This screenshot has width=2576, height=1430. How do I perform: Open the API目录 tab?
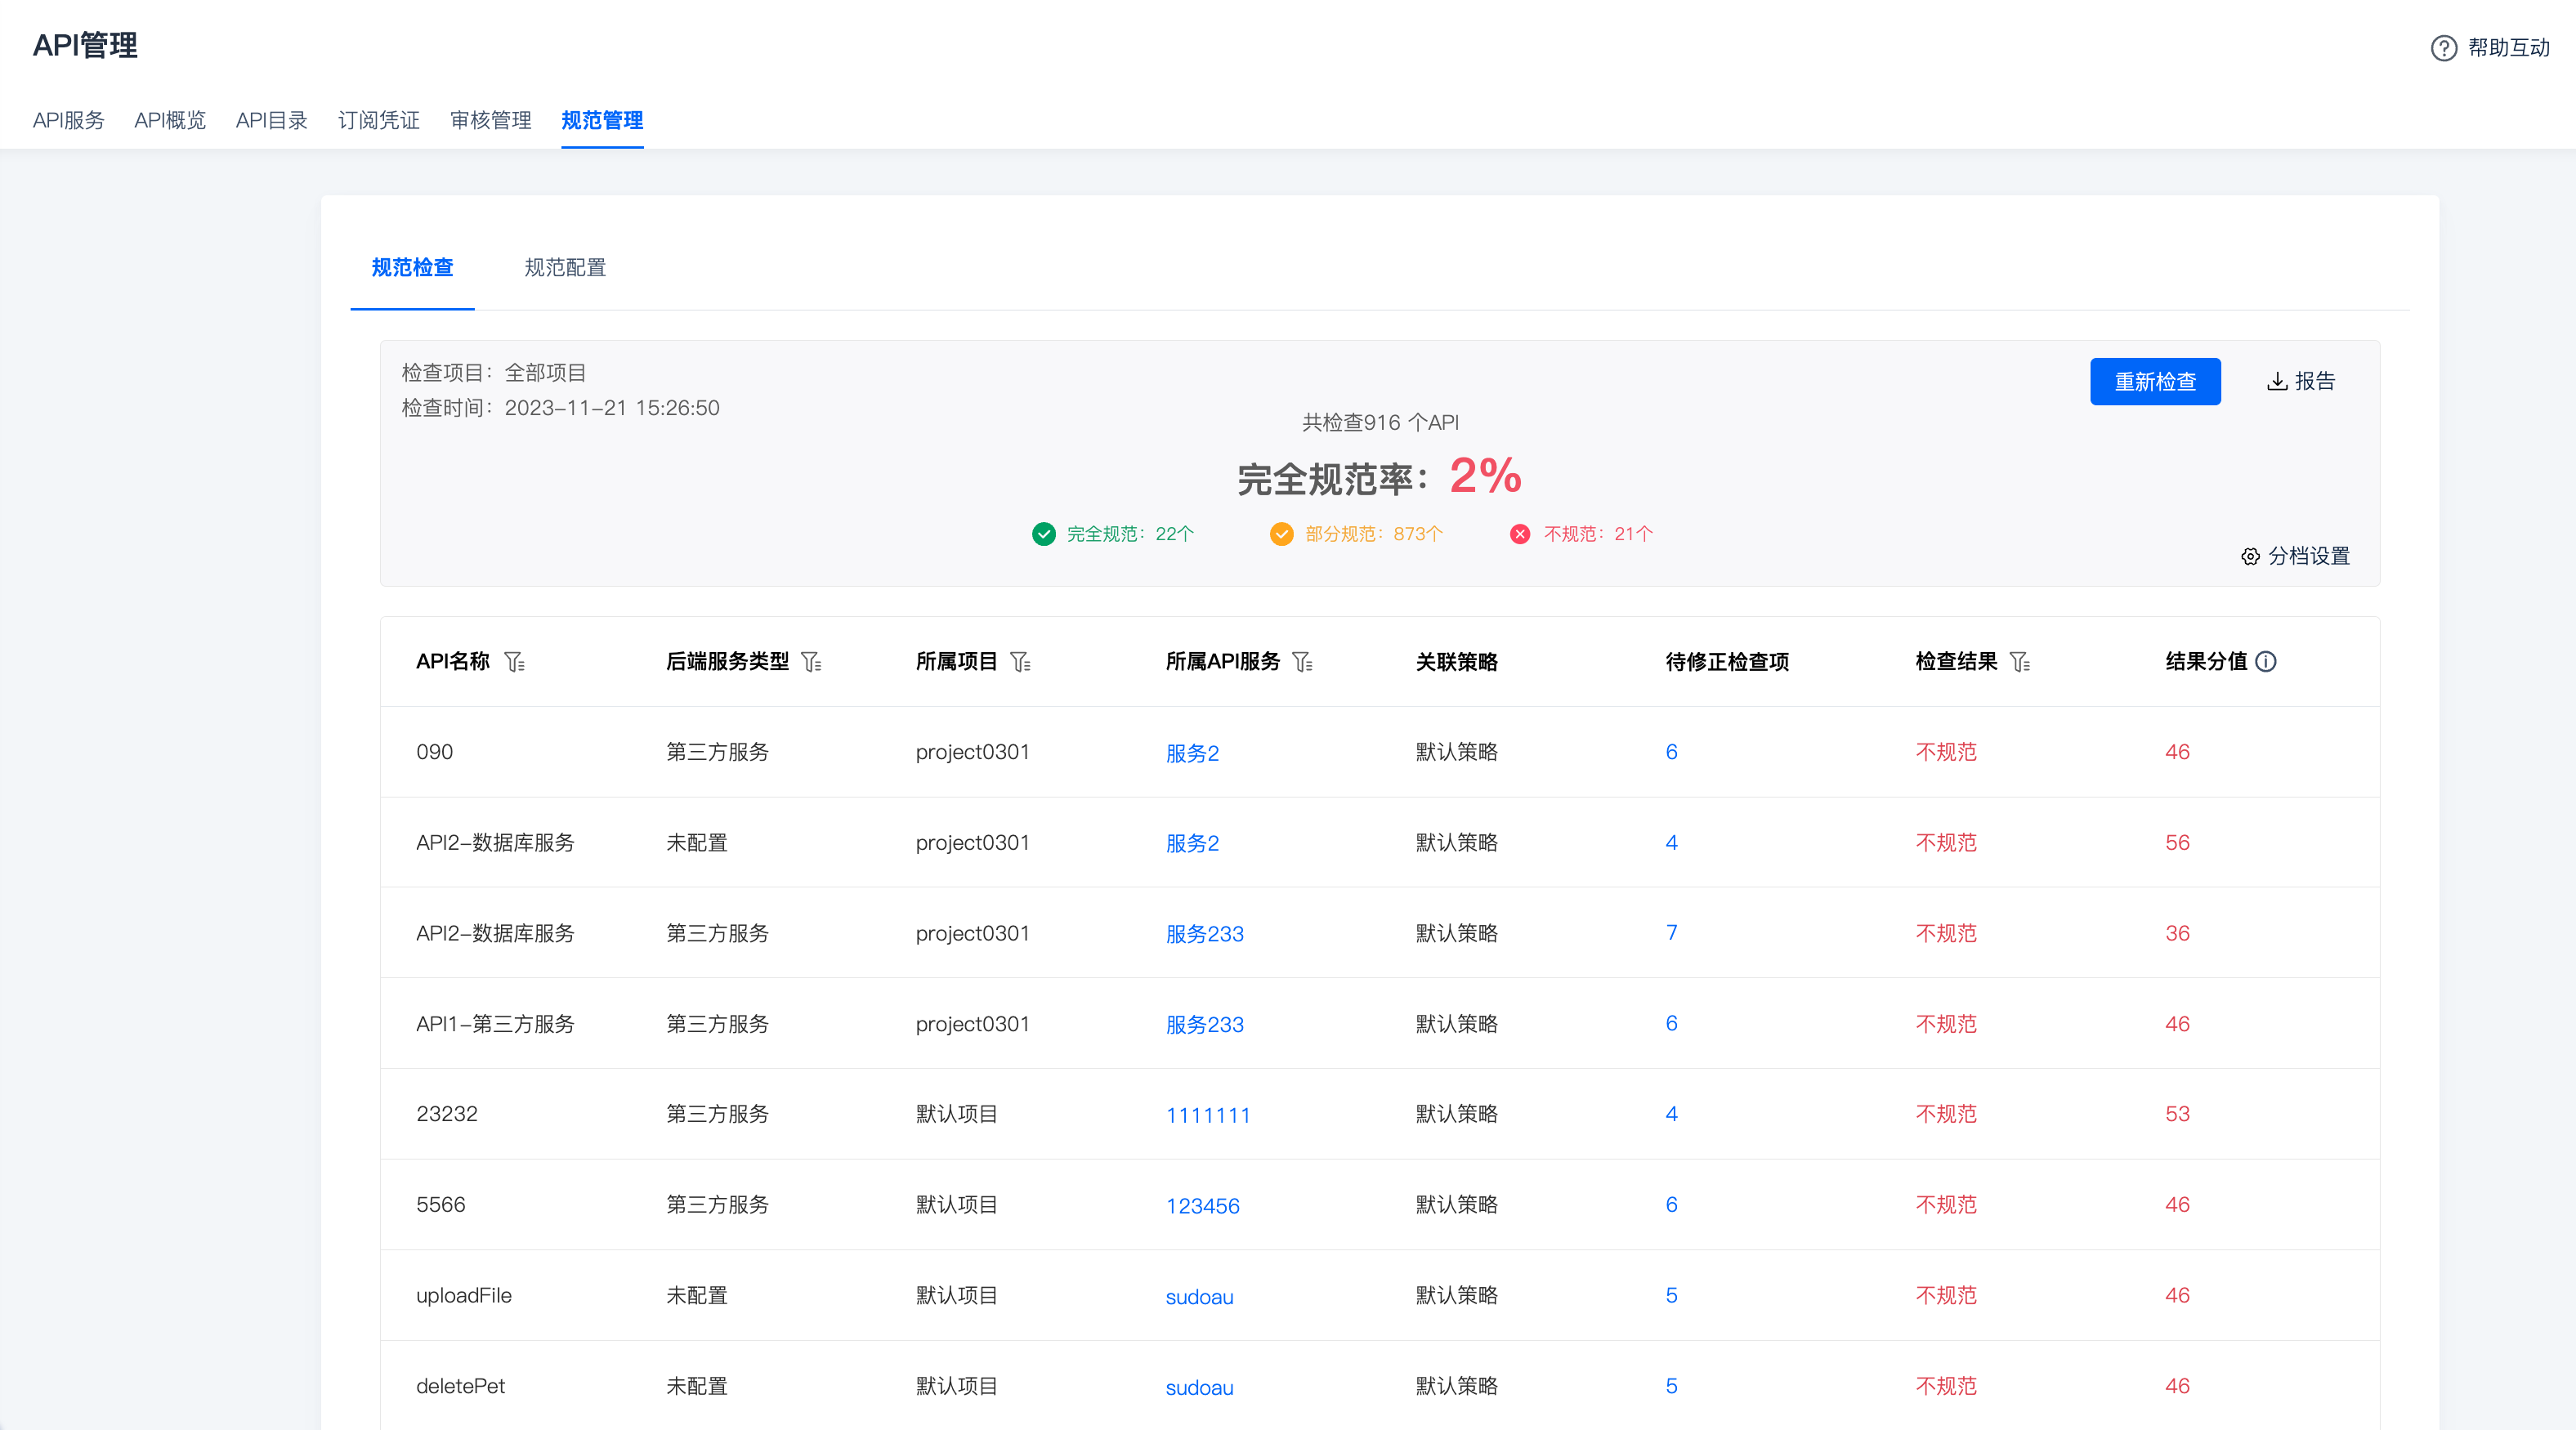[x=272, y=120]
